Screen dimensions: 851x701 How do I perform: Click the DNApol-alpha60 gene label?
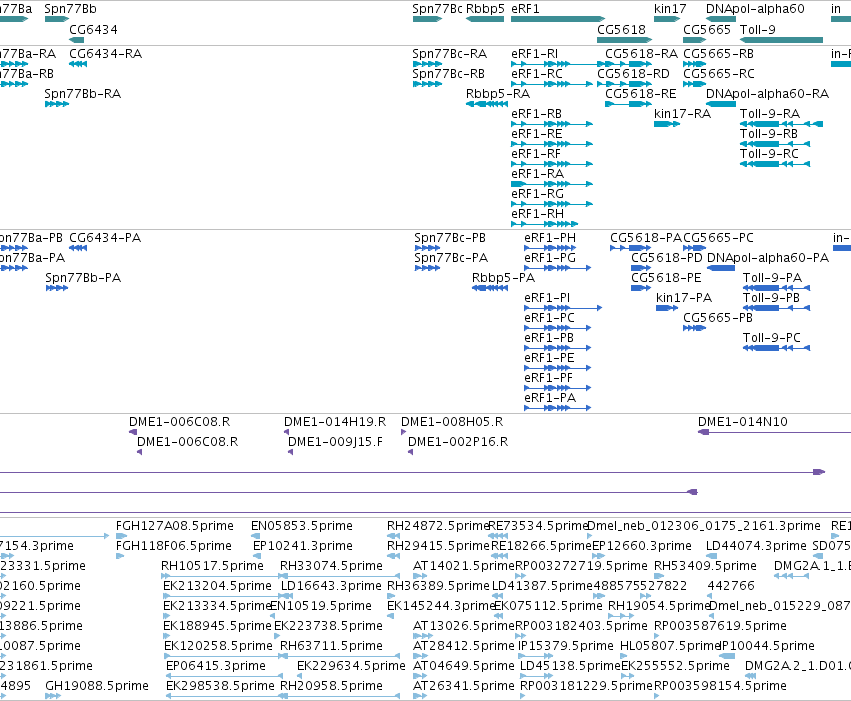[x=755, y=9]
